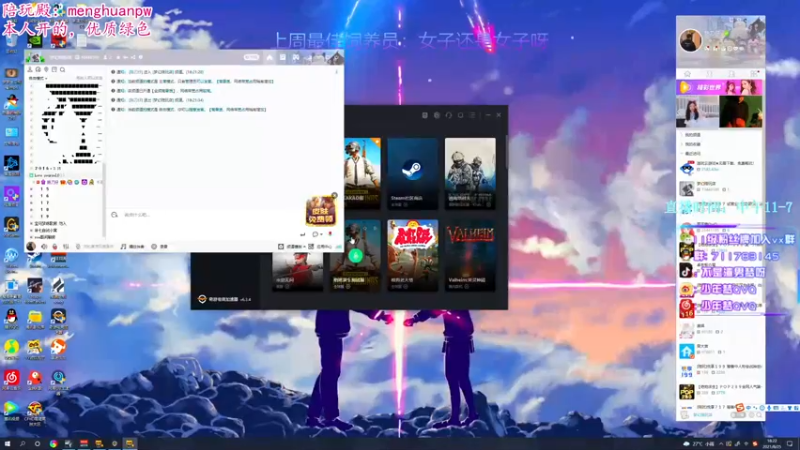Click taskbar clock and date

coord(771,443)
